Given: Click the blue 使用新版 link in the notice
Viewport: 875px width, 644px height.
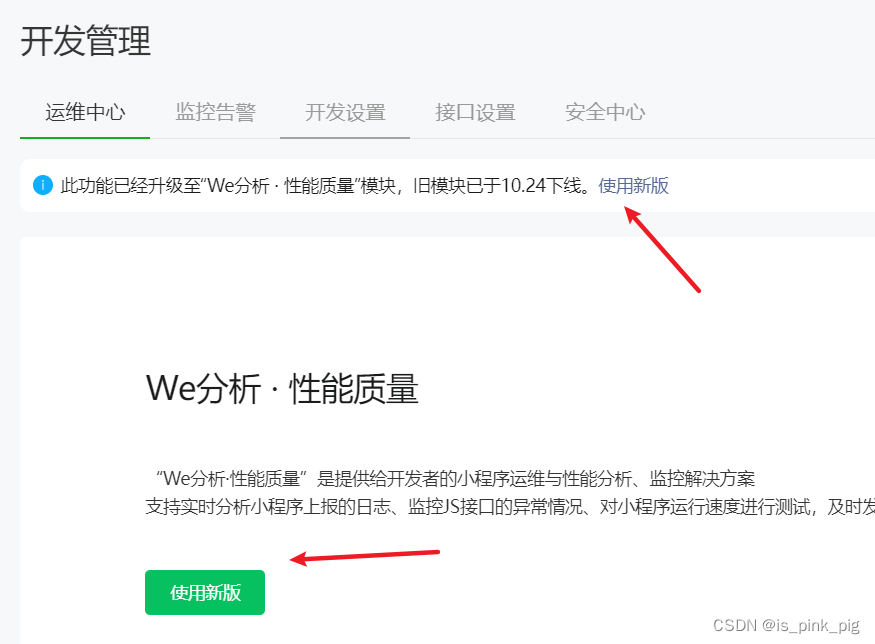Looking at the screenshot, I should pyautogui.click(x=633, y=185).
